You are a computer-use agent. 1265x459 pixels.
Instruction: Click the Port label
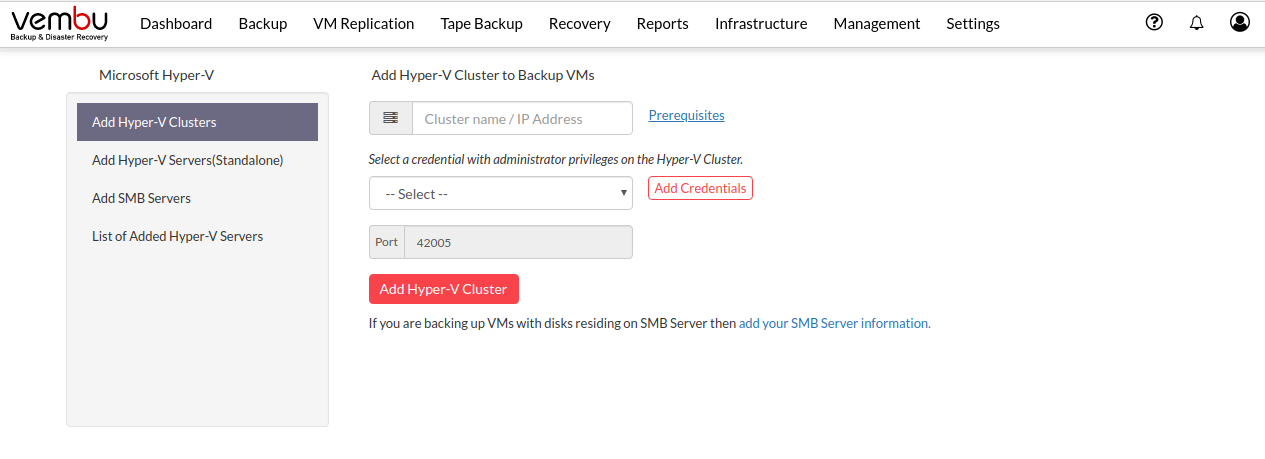tap(386, 242)
